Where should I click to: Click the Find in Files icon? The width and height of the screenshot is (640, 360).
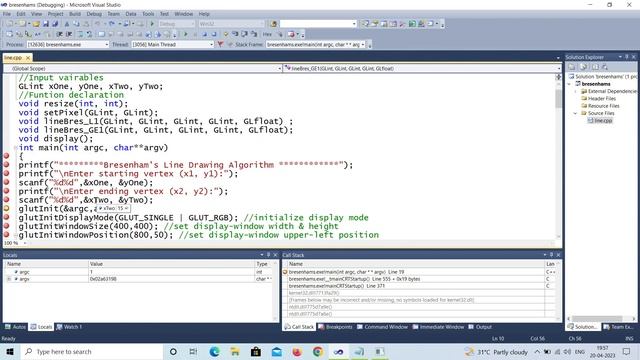273,24
